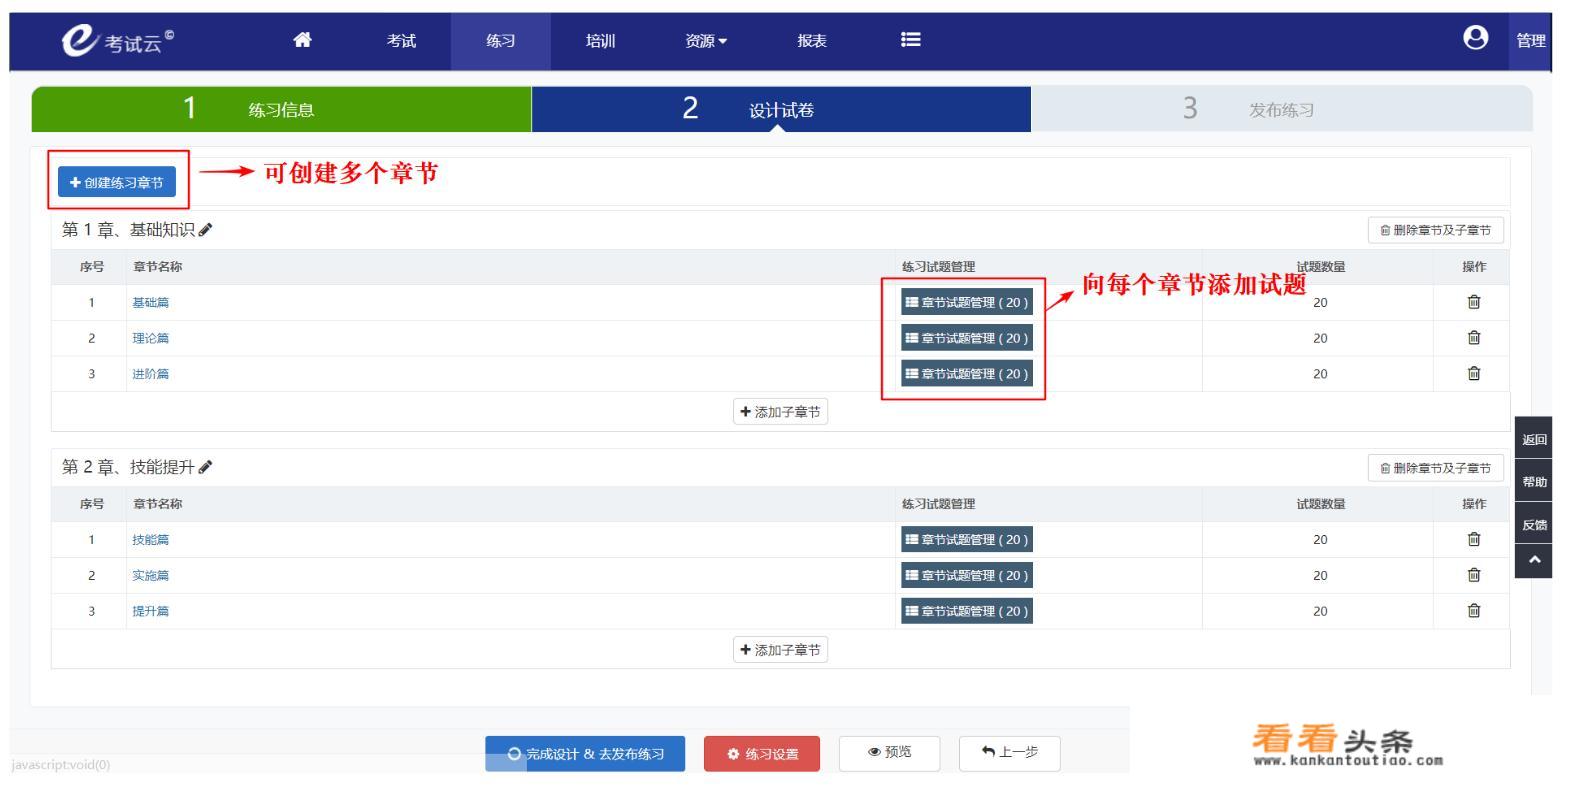The width and height of the screenshot is (1576, 795).
Task: Open the home icon in navbar
Action: tap(302, 40)
